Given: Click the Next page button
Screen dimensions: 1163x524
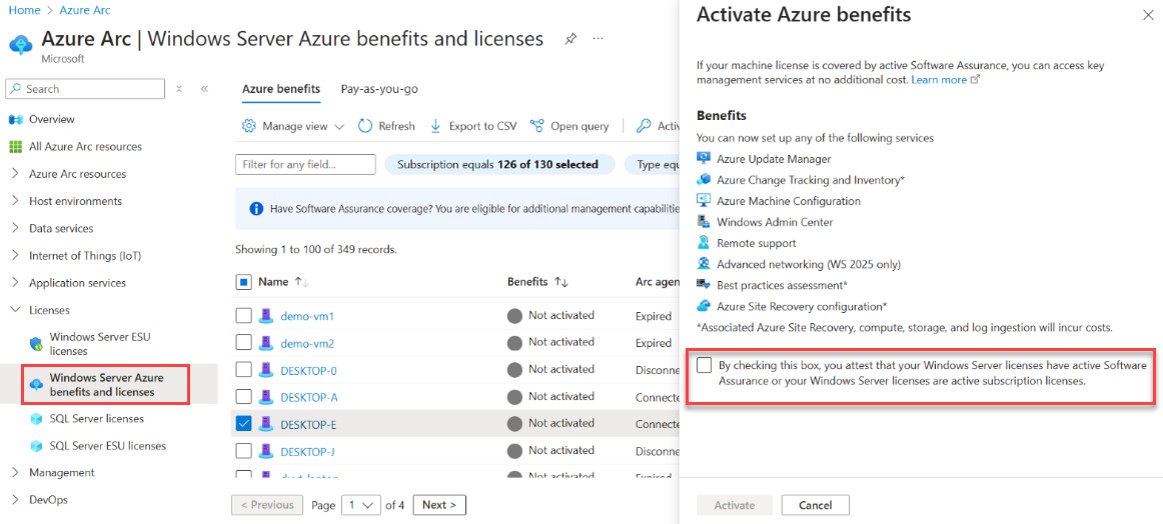Looking at the screenshot, I should [439, 505].
